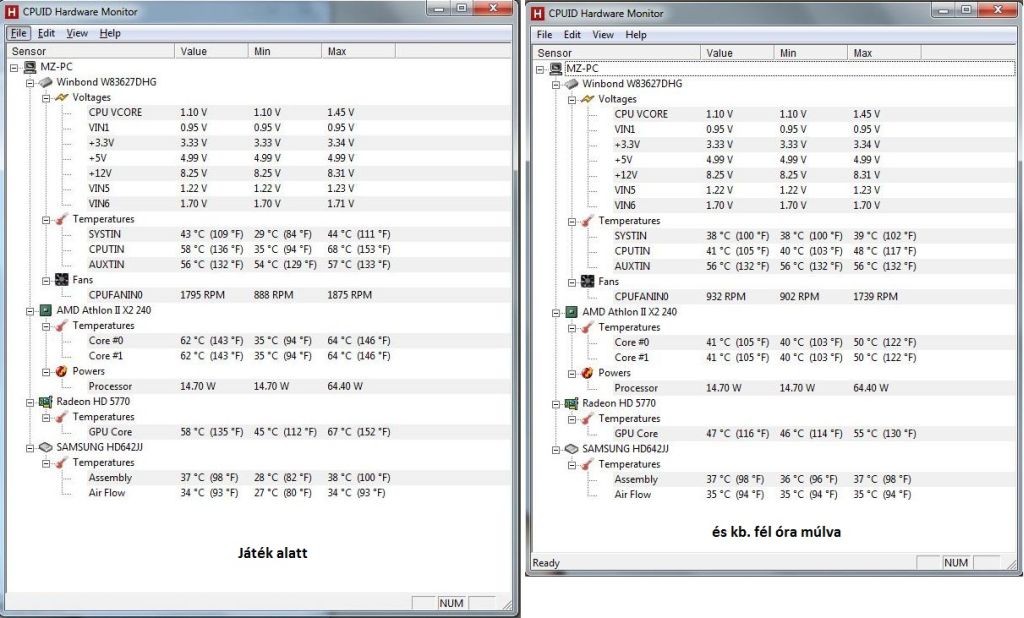1024x618 pixels.
Task: Collapse Winbond W83627DHG node in left window
Action: 30,83
